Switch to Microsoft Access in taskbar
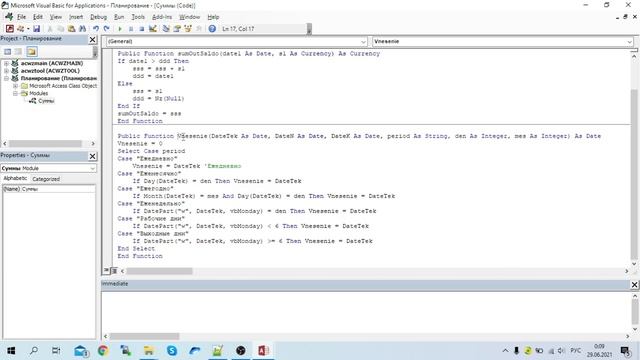 point(263,351)
